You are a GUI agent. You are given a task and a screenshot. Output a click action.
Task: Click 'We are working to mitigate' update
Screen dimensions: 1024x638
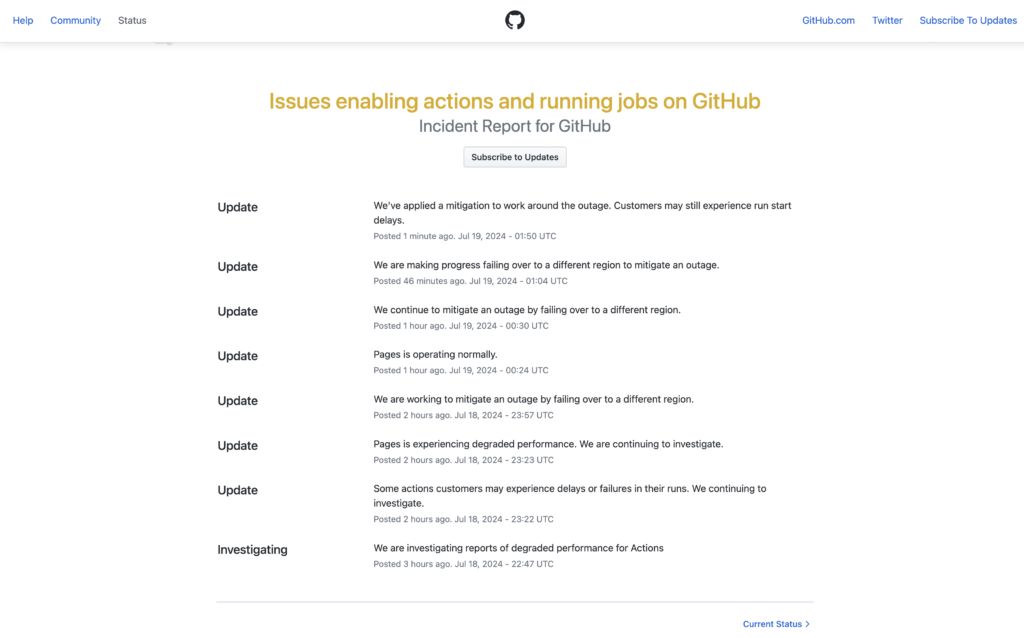click(x=534, y=399)
